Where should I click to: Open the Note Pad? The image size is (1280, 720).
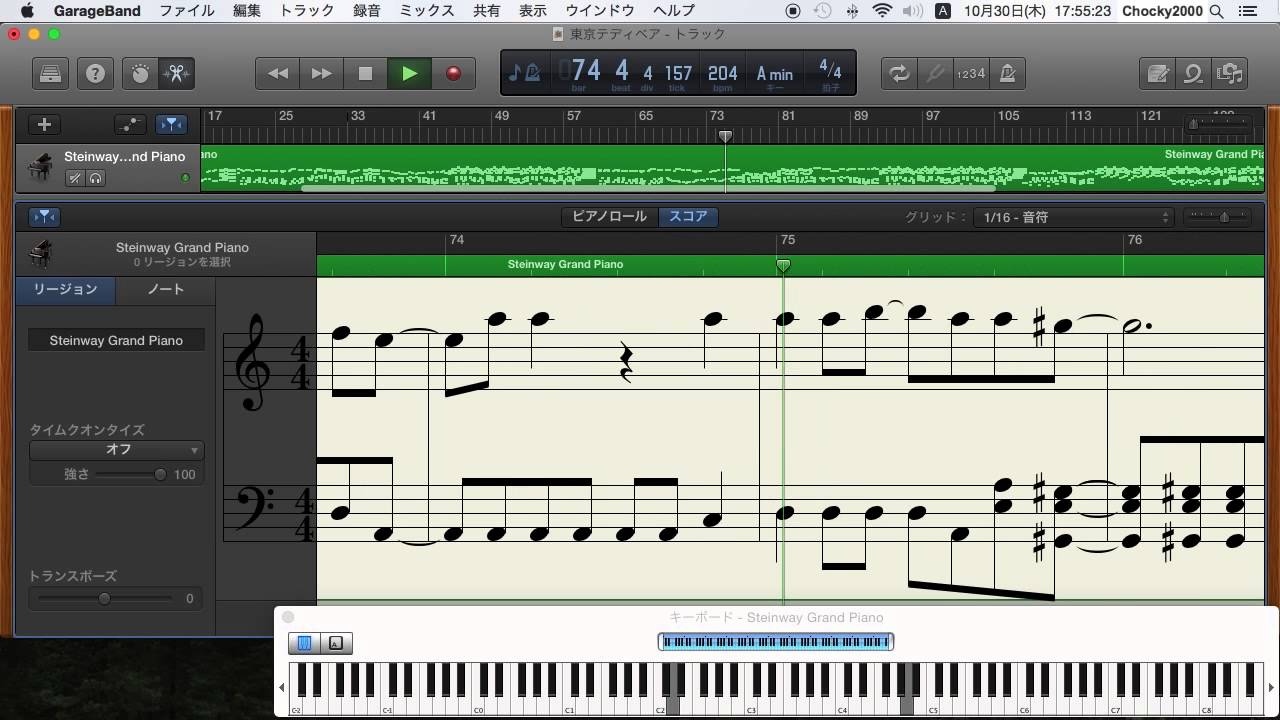(1158, 74)
